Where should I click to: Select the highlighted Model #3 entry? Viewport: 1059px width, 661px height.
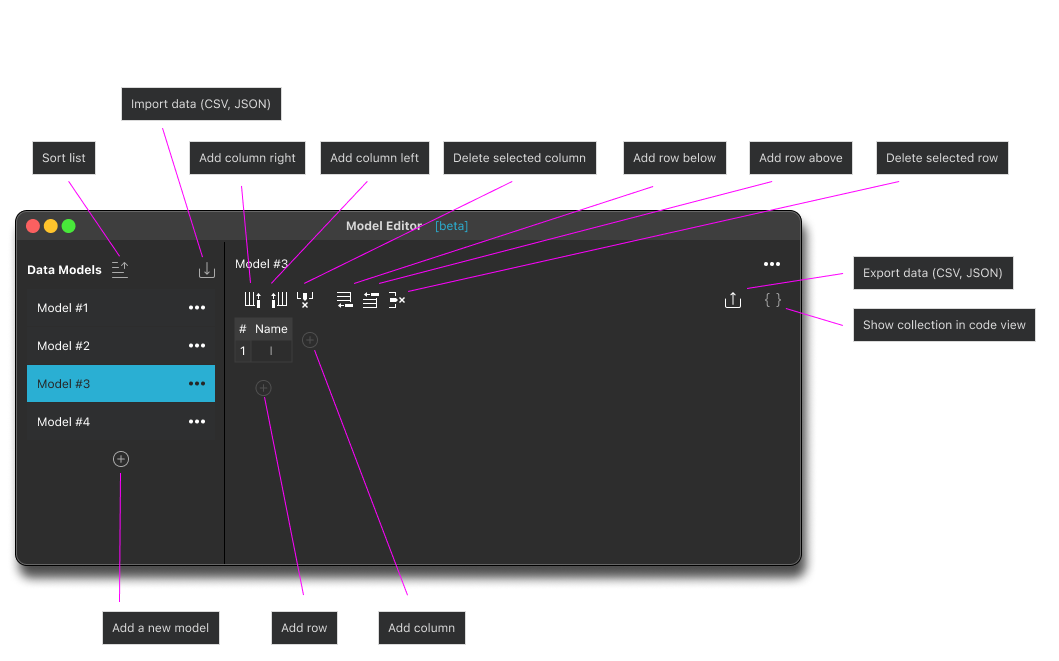[121, 384]
